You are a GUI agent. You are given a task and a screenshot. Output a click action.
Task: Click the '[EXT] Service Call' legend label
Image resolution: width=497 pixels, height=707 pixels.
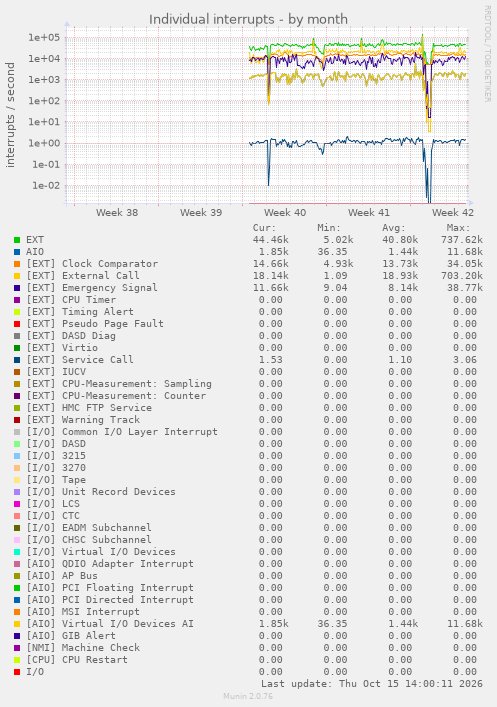[80, 360]
